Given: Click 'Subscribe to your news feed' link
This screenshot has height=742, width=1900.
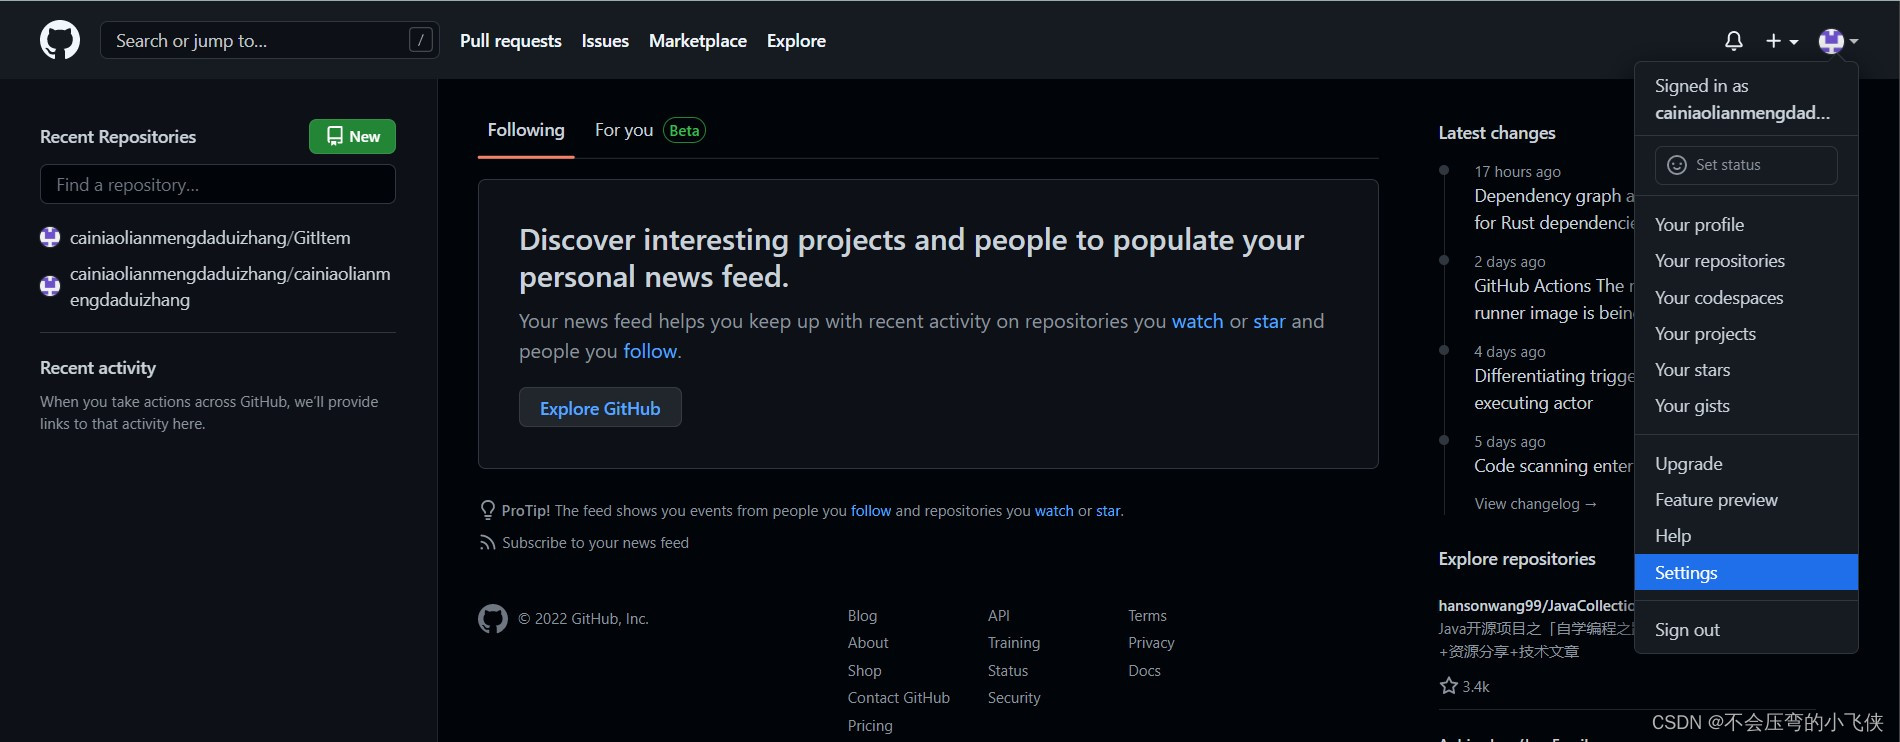Looking at the screenshot, I should pos(595,543).
